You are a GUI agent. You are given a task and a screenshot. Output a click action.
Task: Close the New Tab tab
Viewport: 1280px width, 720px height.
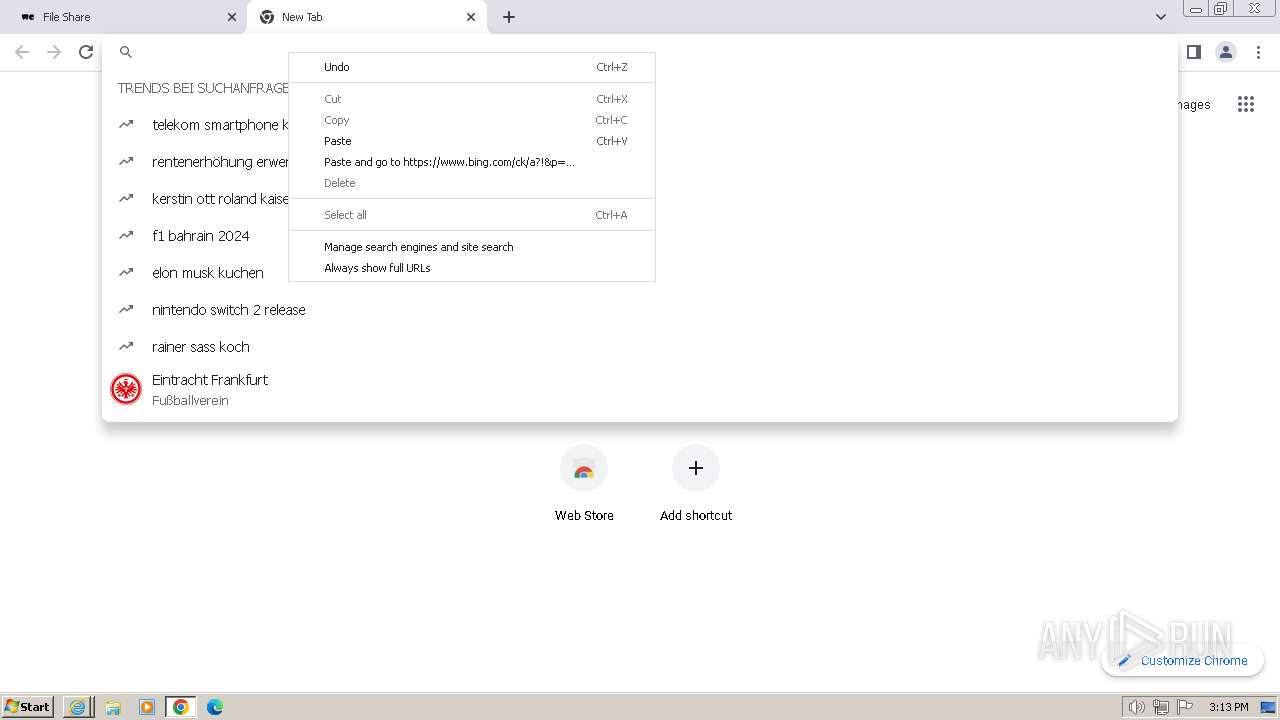(471, 17)
